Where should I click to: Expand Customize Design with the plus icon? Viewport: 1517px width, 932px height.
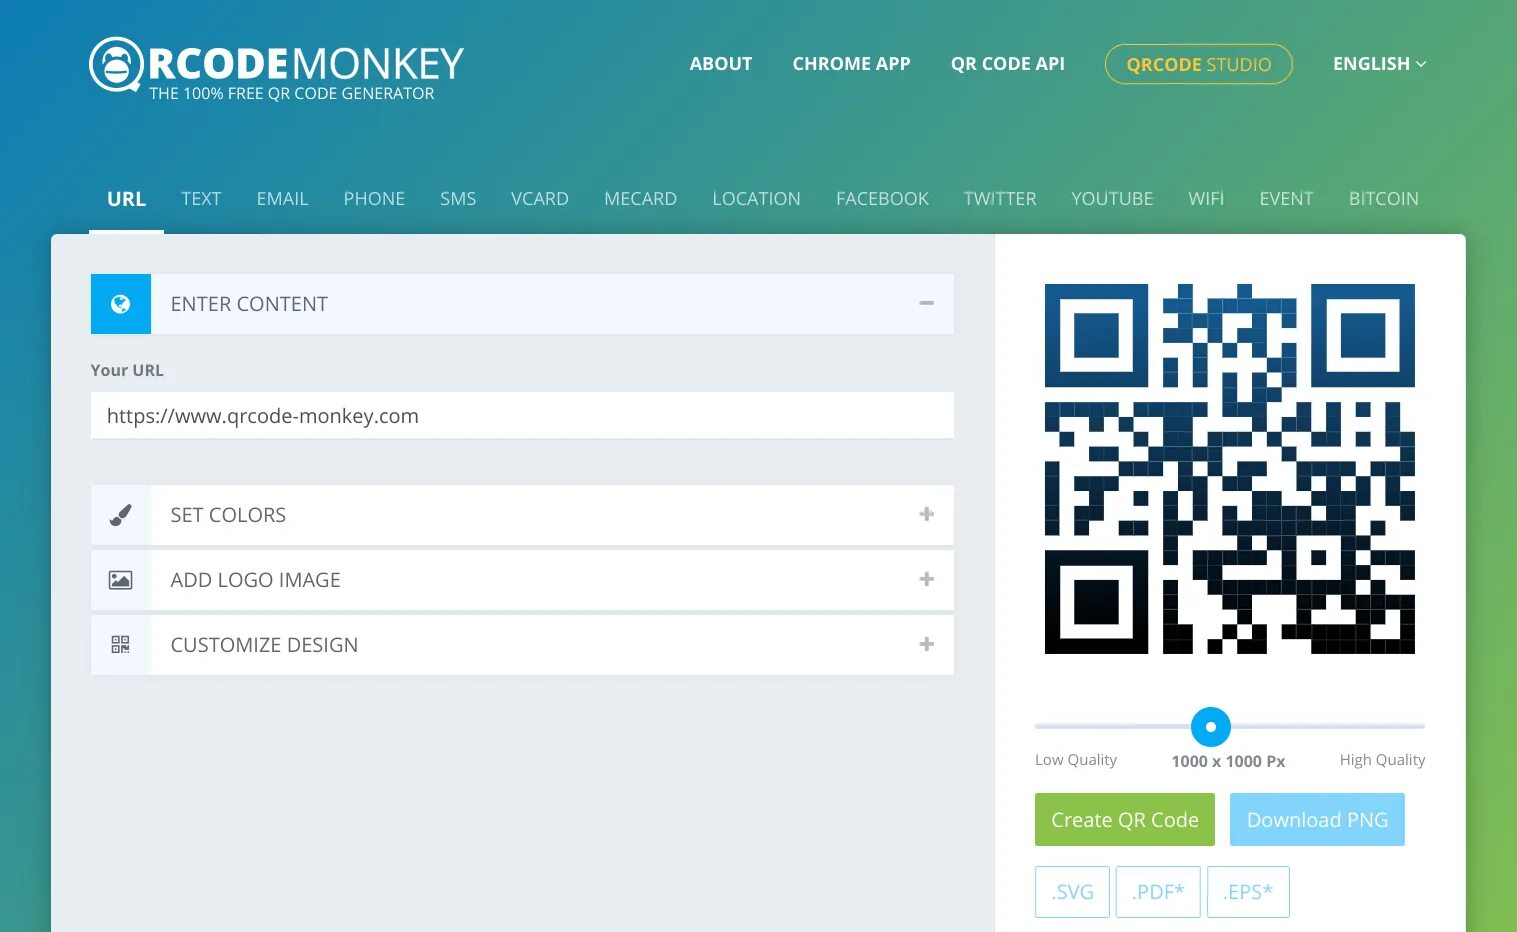[927, 644]
